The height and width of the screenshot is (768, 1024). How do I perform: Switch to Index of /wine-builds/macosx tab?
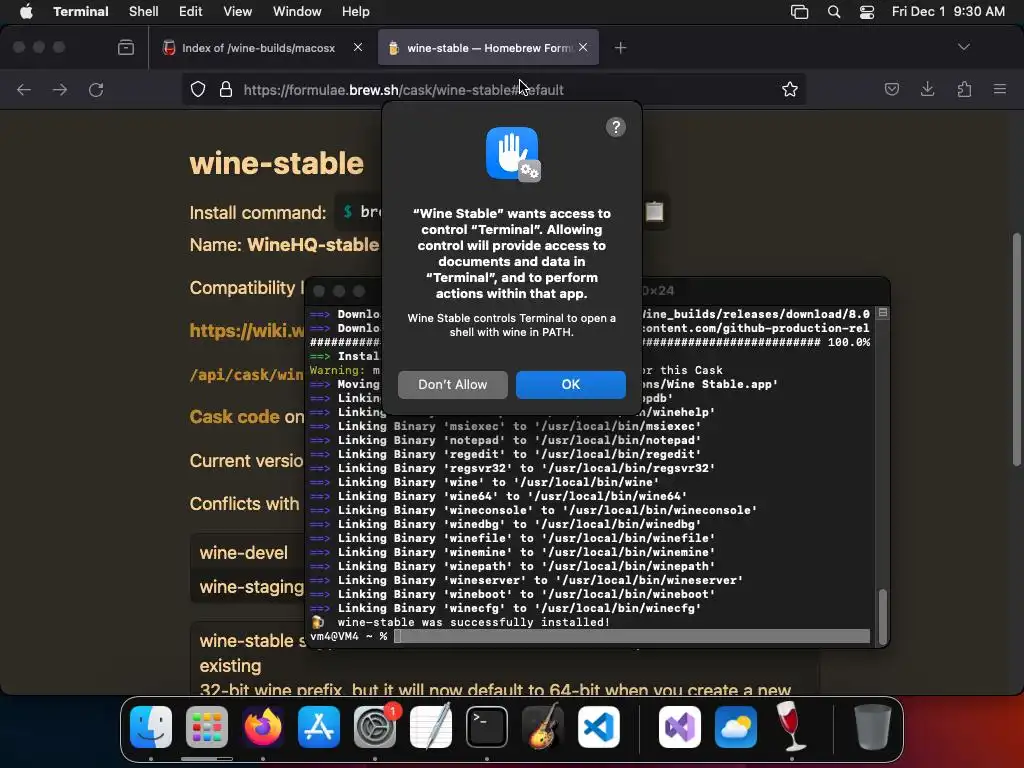259,48
